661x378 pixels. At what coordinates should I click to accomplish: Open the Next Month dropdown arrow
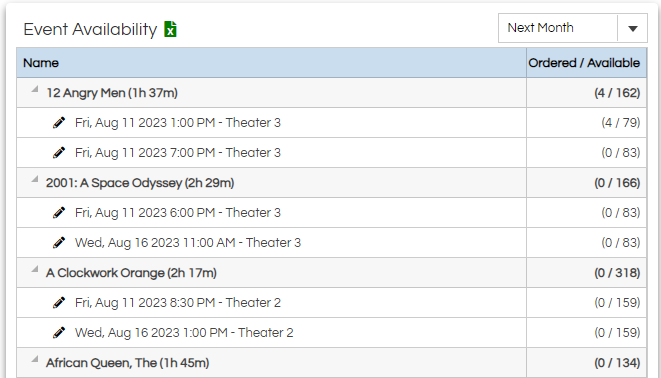tap(632, 28)
